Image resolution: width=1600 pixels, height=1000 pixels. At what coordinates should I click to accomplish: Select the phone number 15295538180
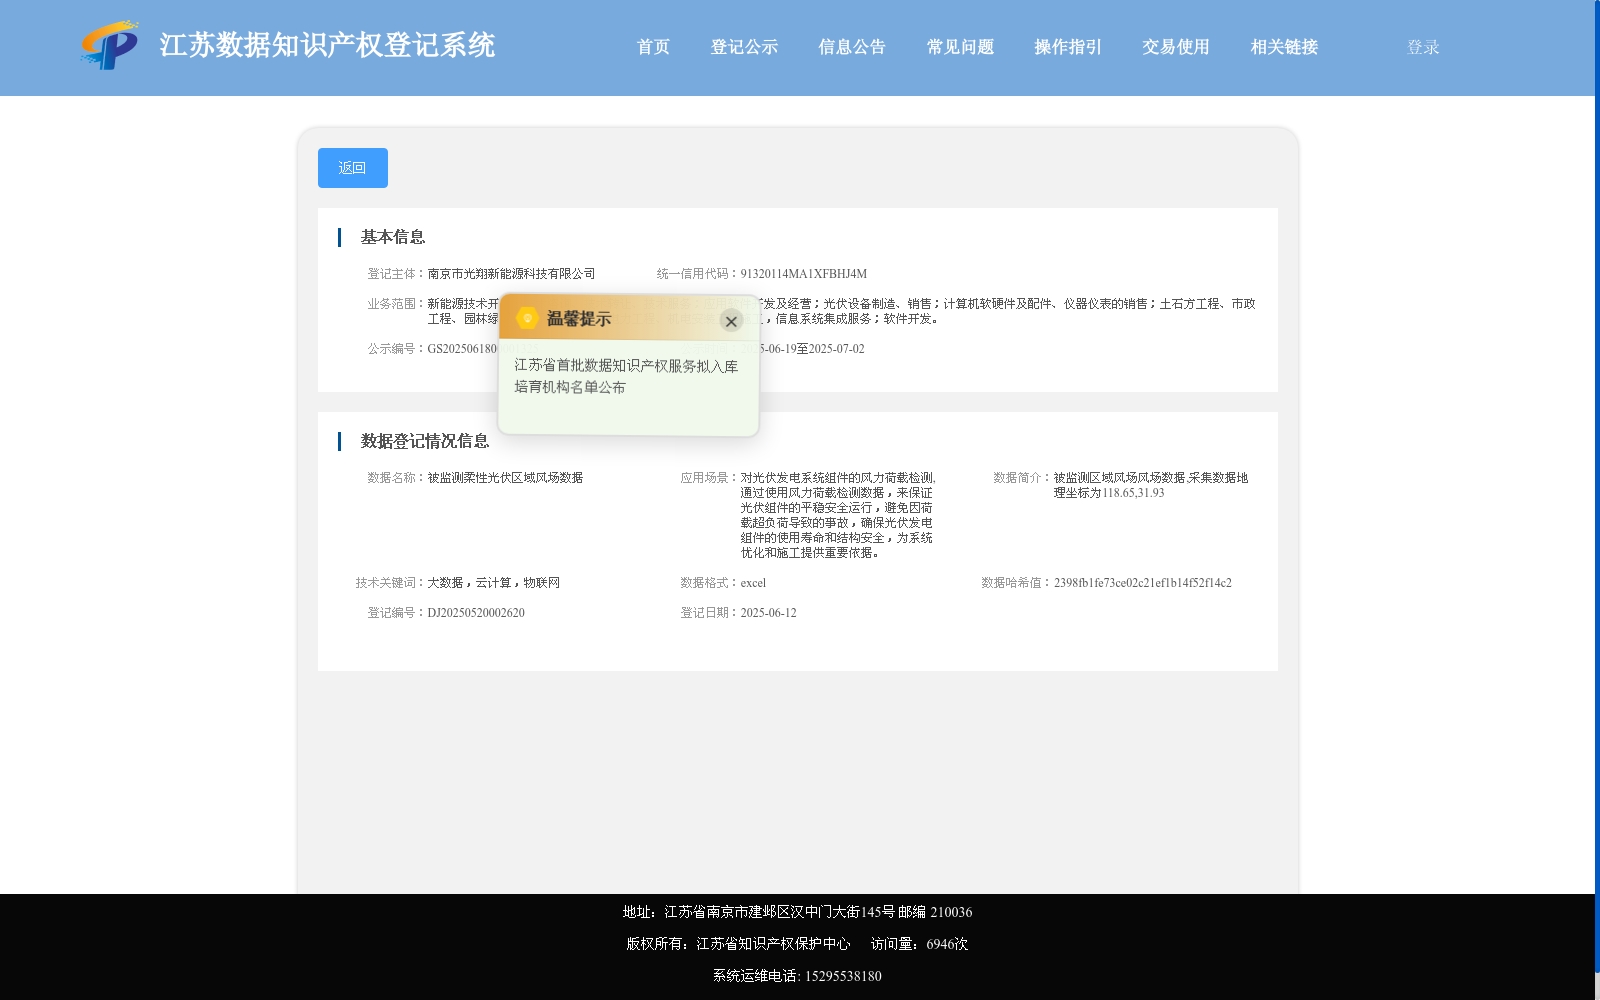(843, 976)
